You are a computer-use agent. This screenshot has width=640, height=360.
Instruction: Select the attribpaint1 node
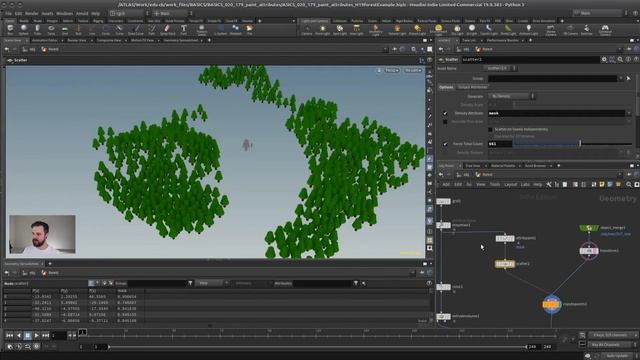pyautogui.click(x=505, y=238)
